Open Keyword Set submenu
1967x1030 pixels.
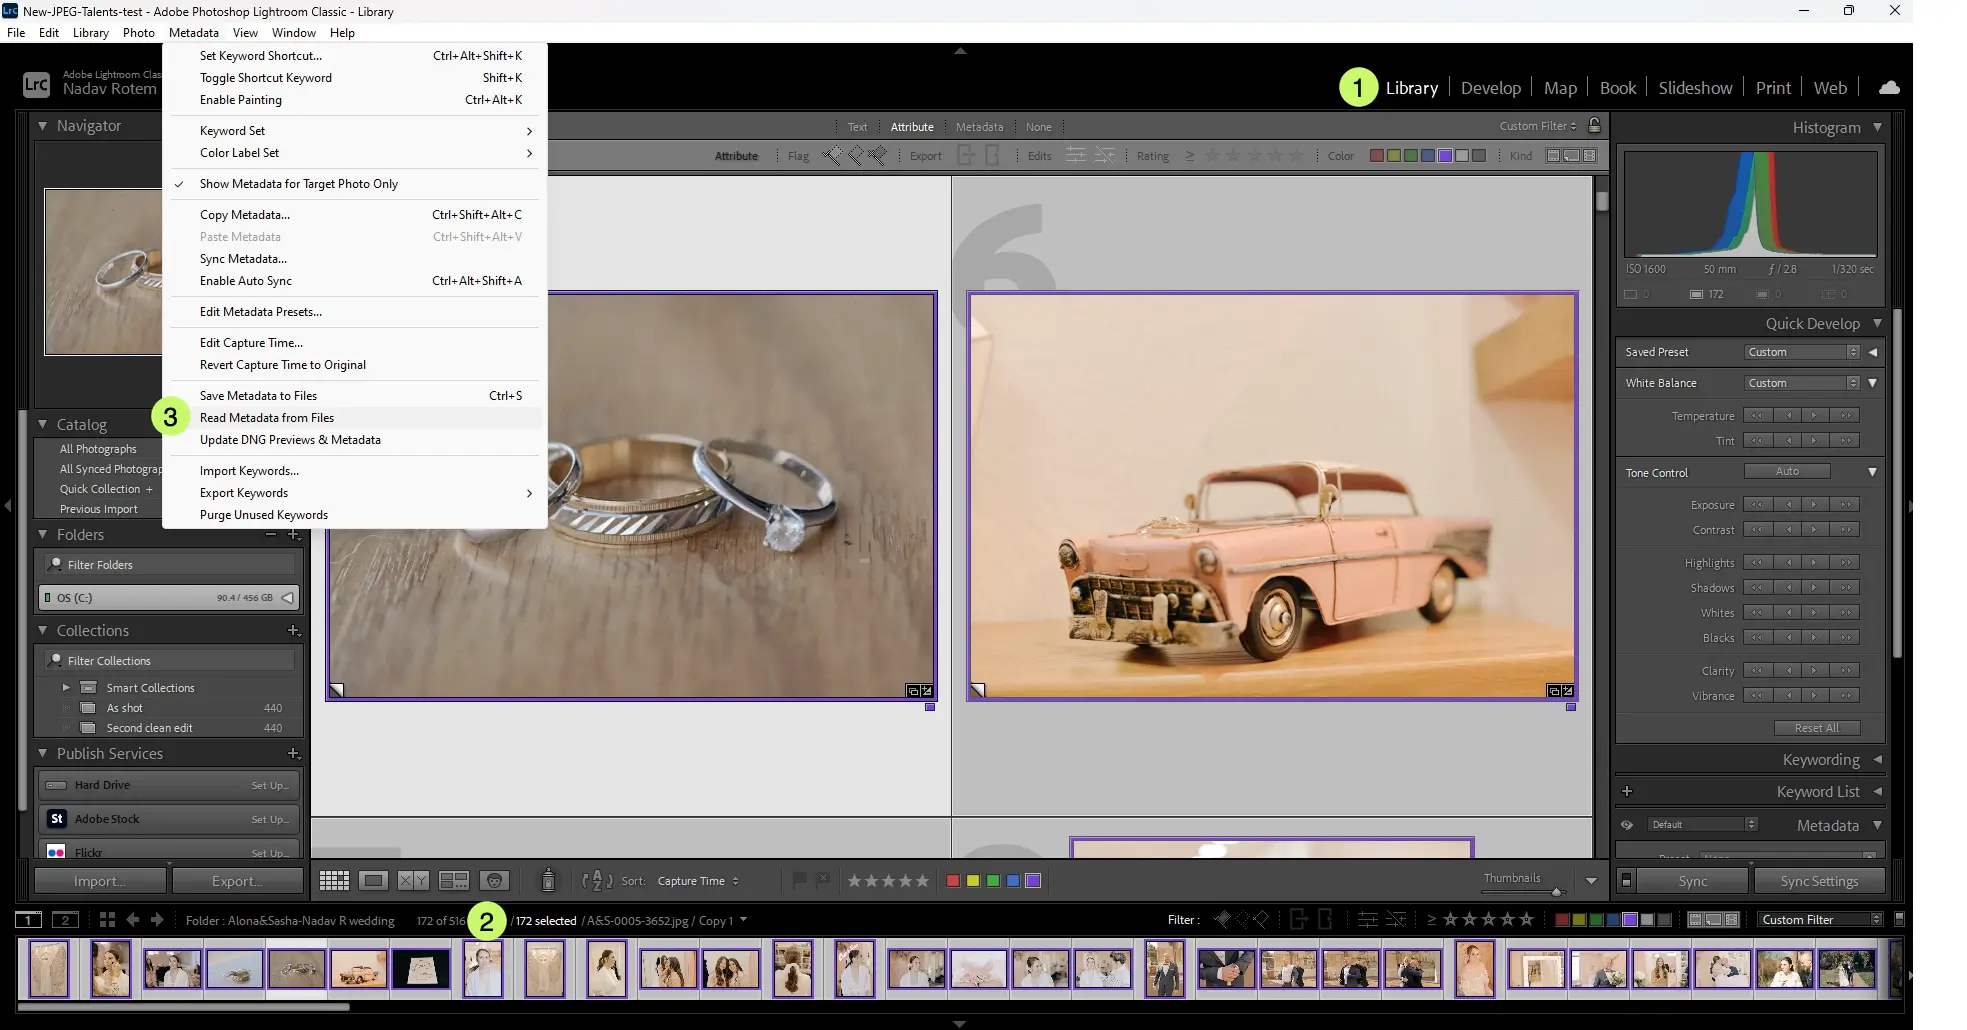coord(355,131)
